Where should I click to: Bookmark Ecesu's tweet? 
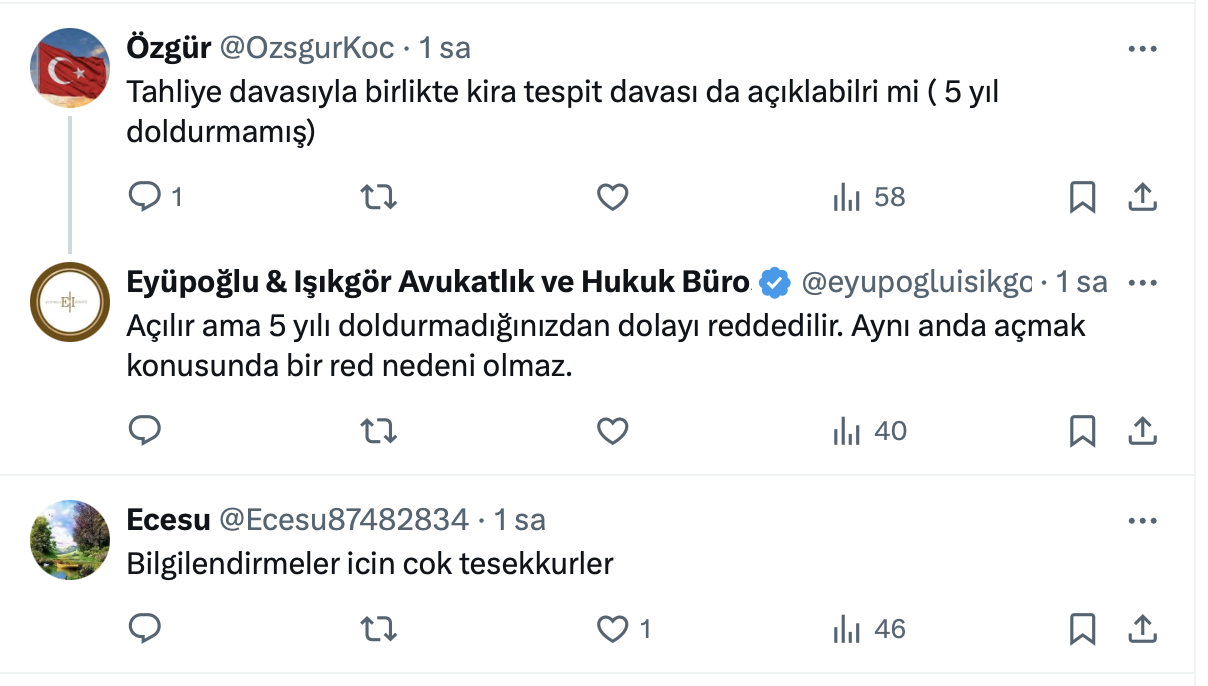point(1082,628)
